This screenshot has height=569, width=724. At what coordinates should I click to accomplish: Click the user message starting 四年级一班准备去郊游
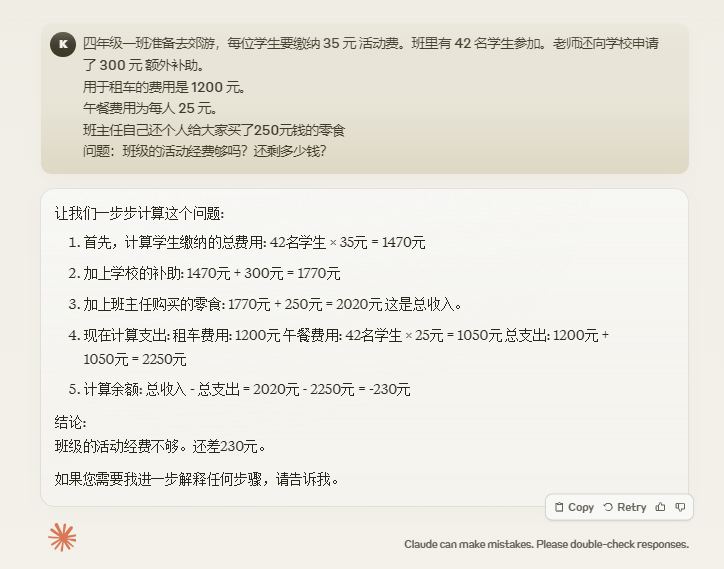pyautogui.click(x=365, y=99)
